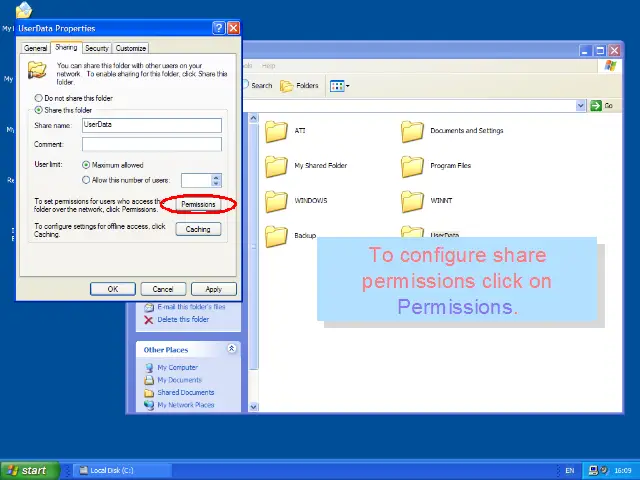Click the Delete this folder link

[183, 320]
